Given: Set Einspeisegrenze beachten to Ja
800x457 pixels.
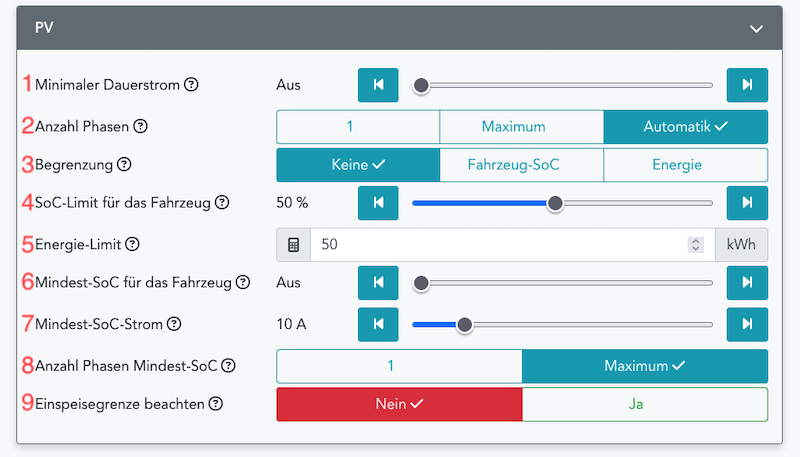Looking at the screenshot, I should pyautogui.click(x=644, y=404).
